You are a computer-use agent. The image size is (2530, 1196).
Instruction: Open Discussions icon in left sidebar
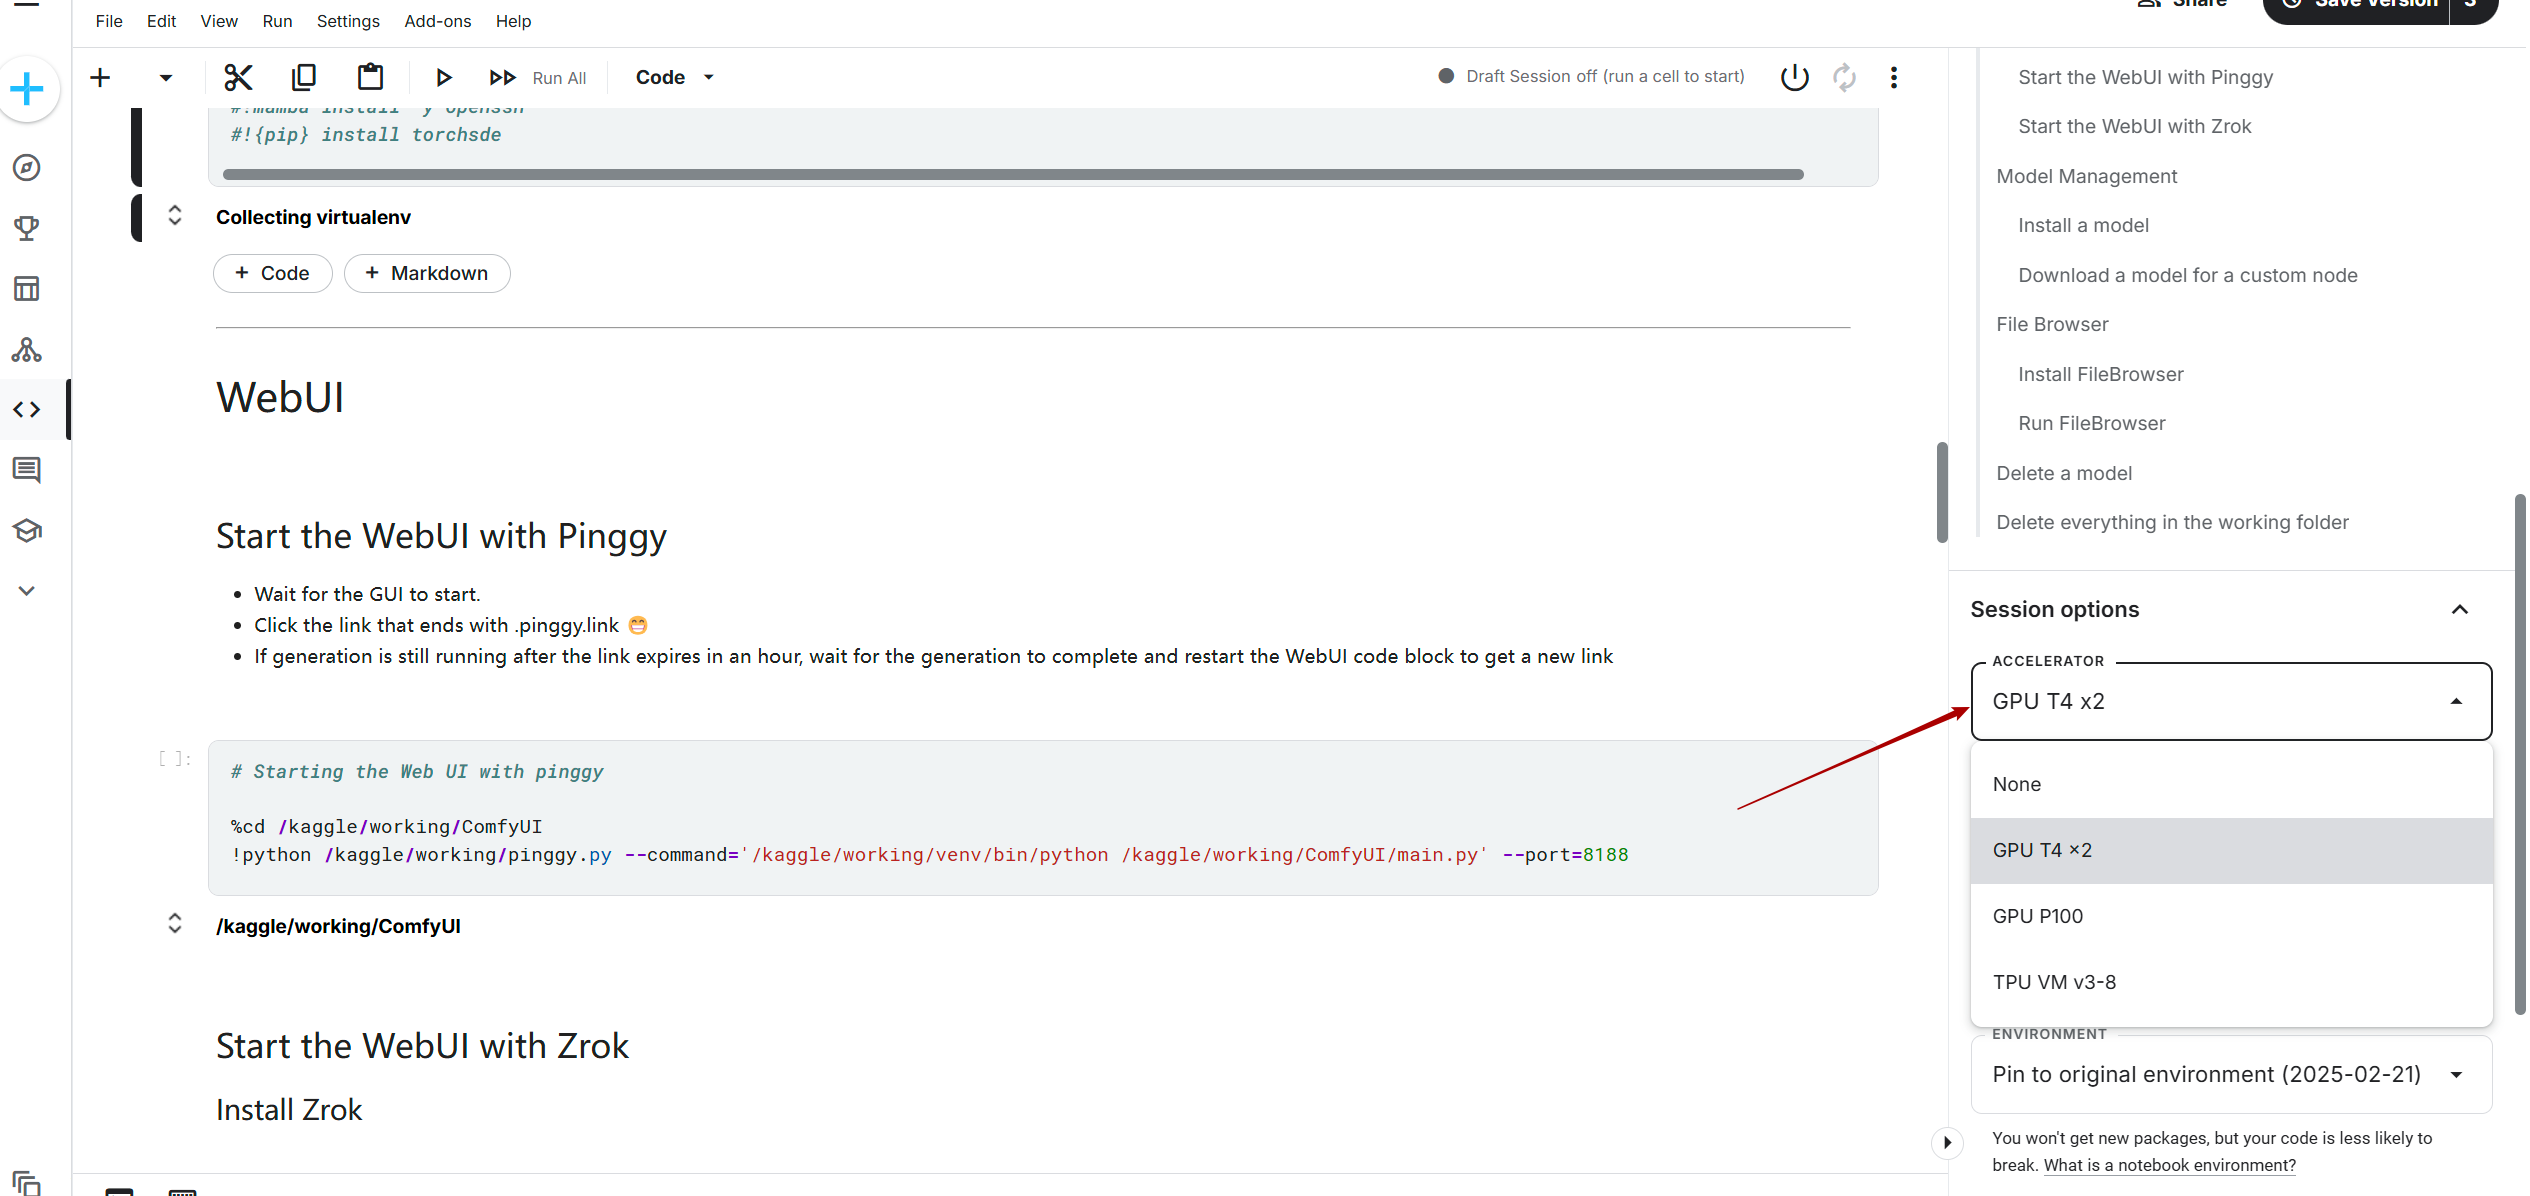(27, 470)
